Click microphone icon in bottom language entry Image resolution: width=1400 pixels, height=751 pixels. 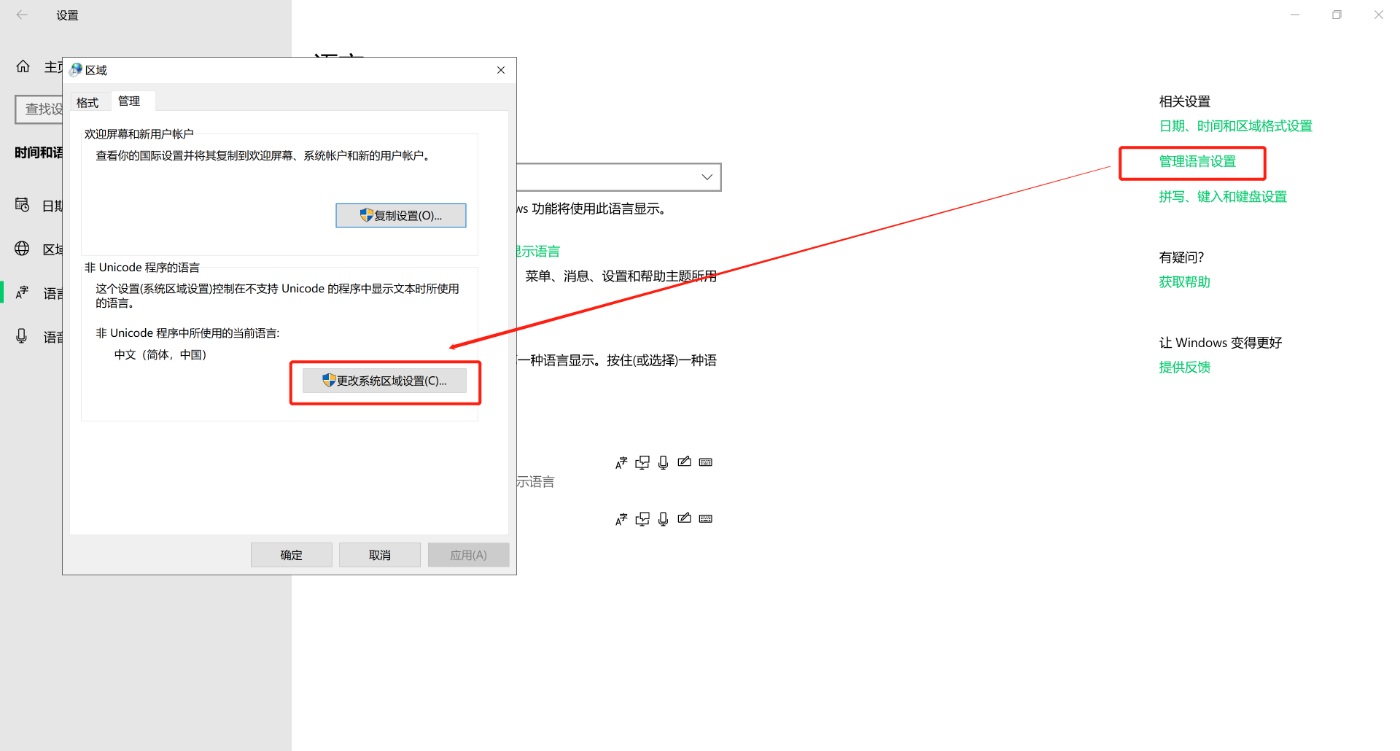pos(663,518)
